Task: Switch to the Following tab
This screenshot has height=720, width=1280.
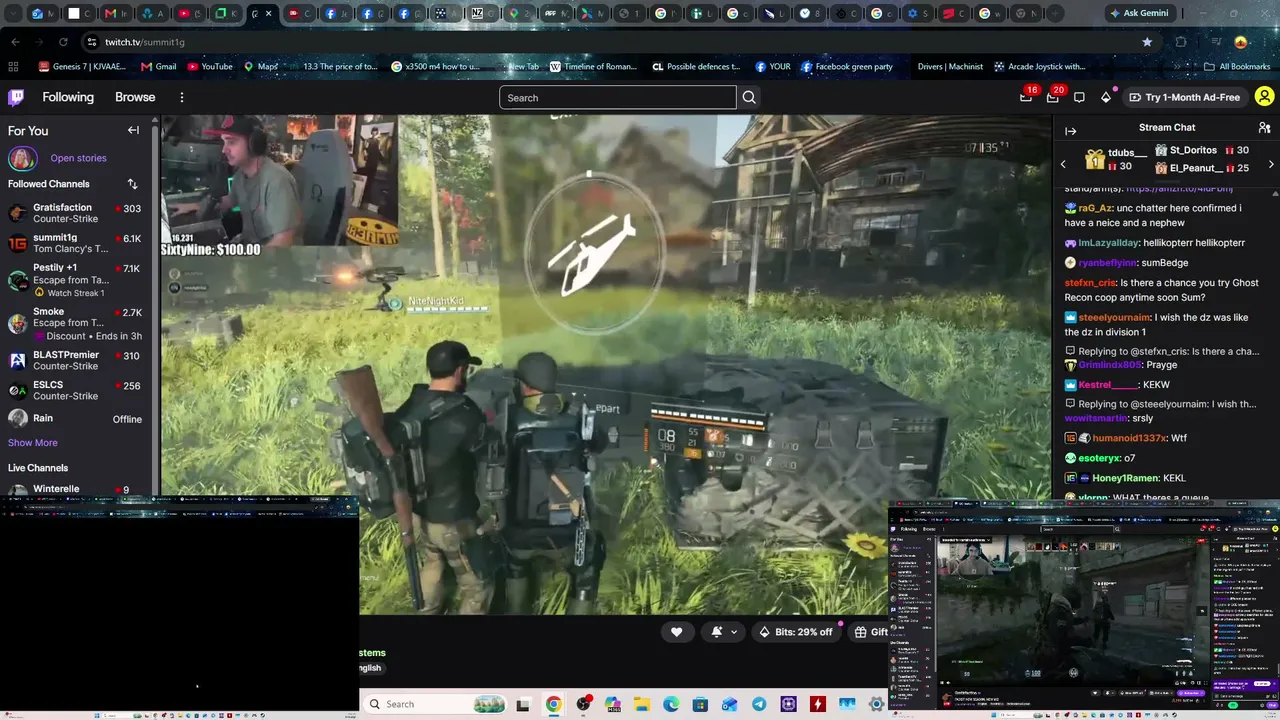Action: pyautogui.click(x=68, y=97)
